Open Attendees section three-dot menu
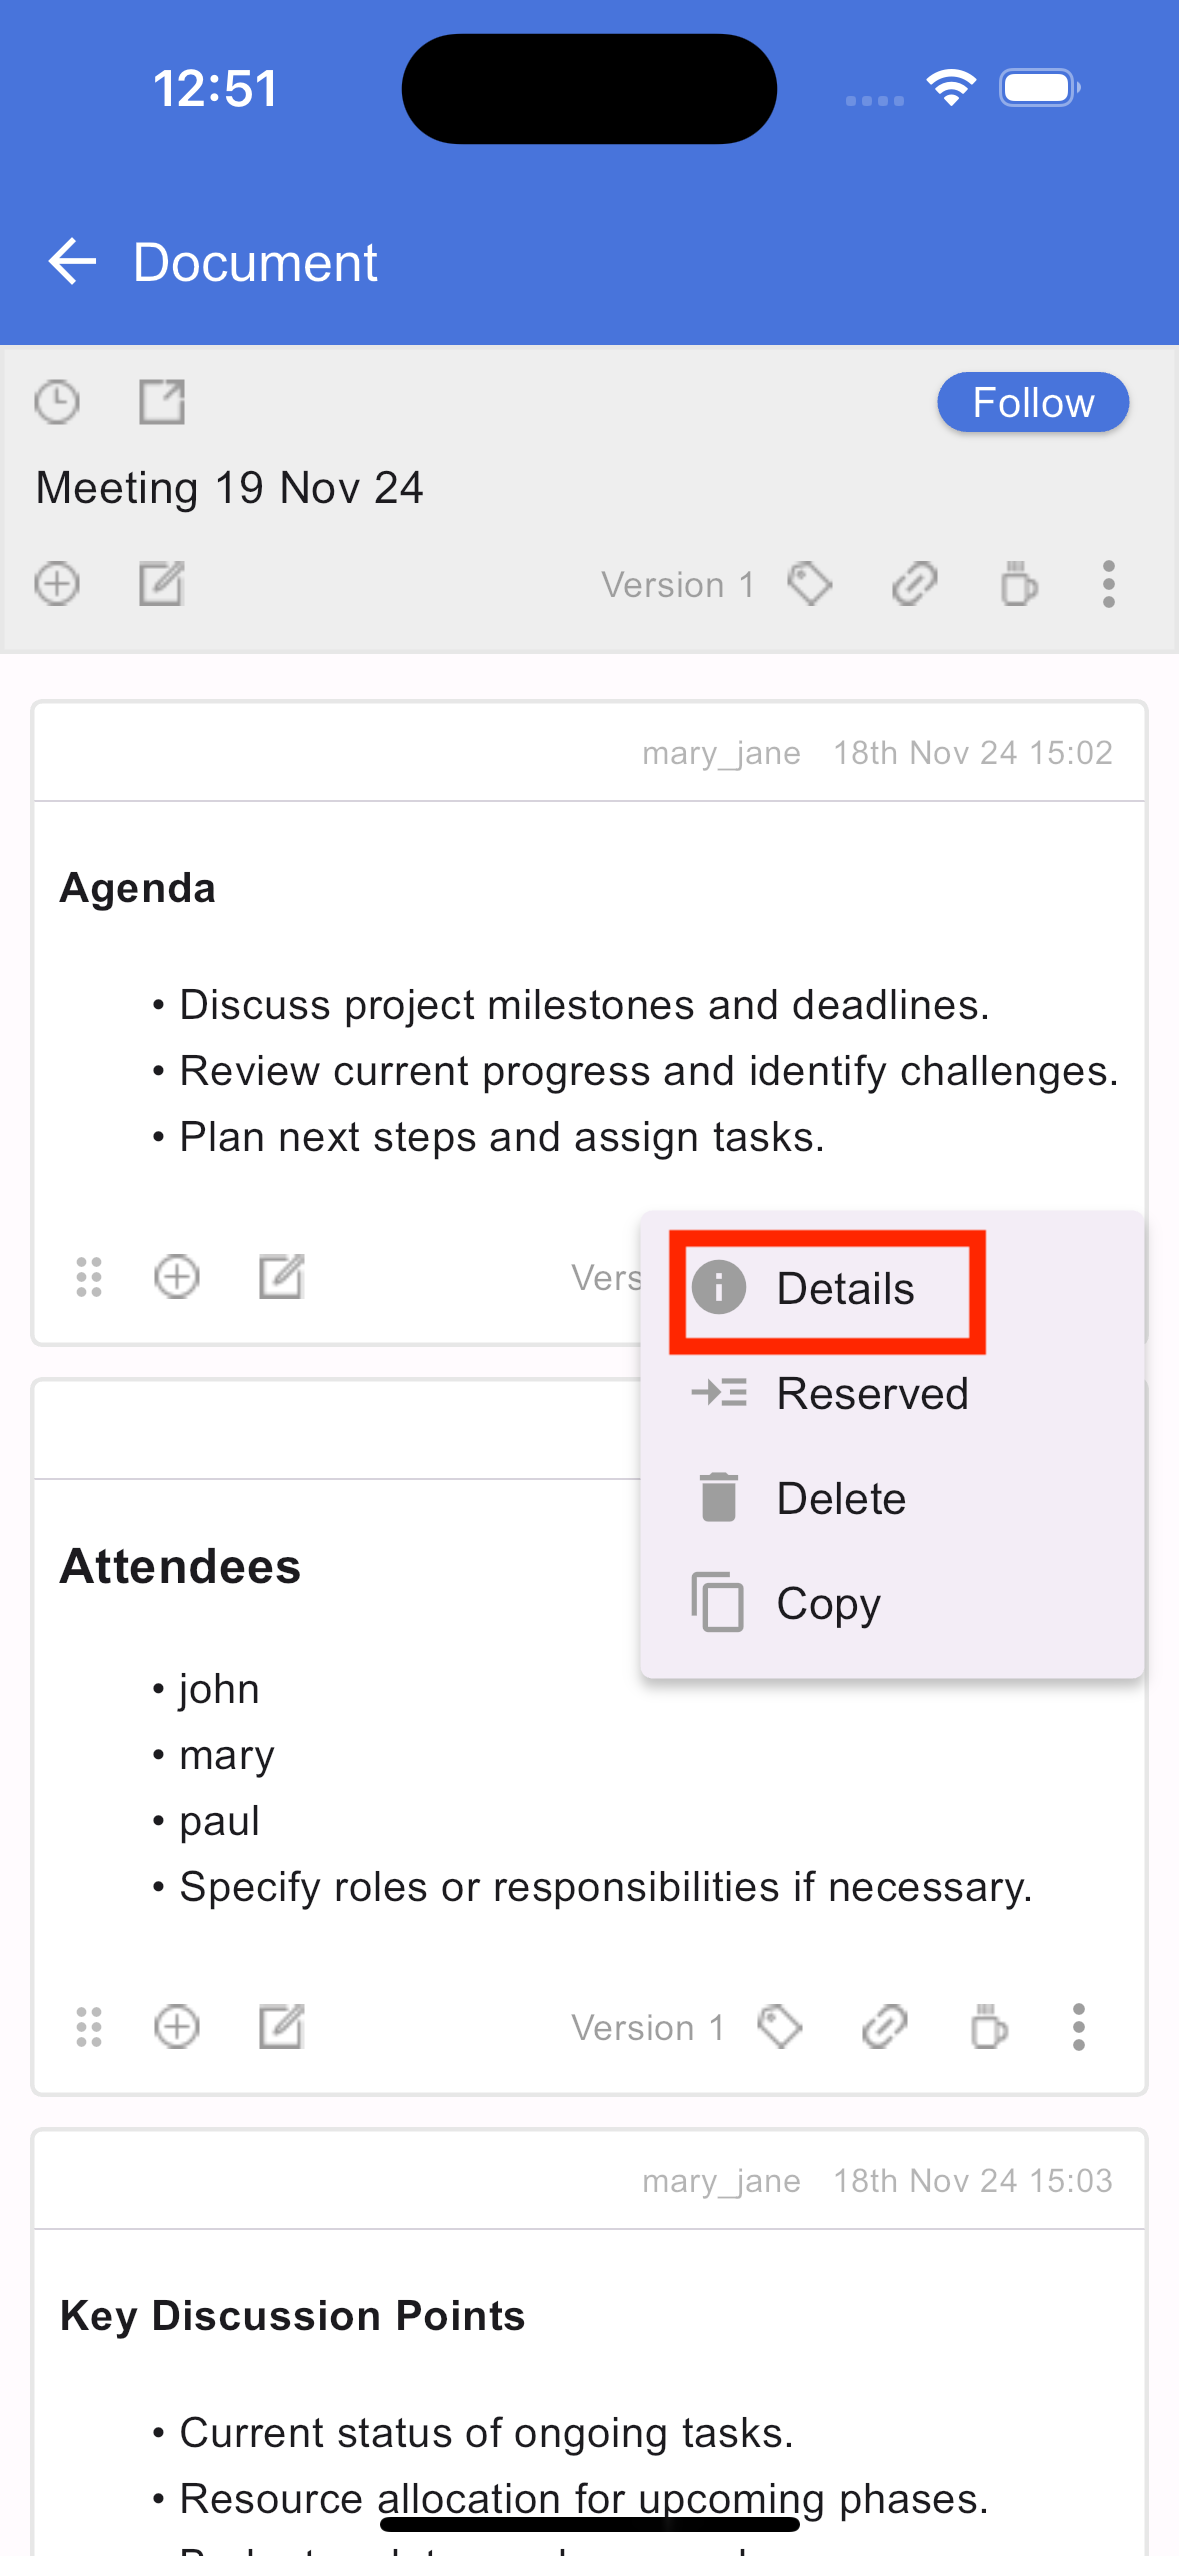The image size is (1179, 2556). pos(1078,2027)
